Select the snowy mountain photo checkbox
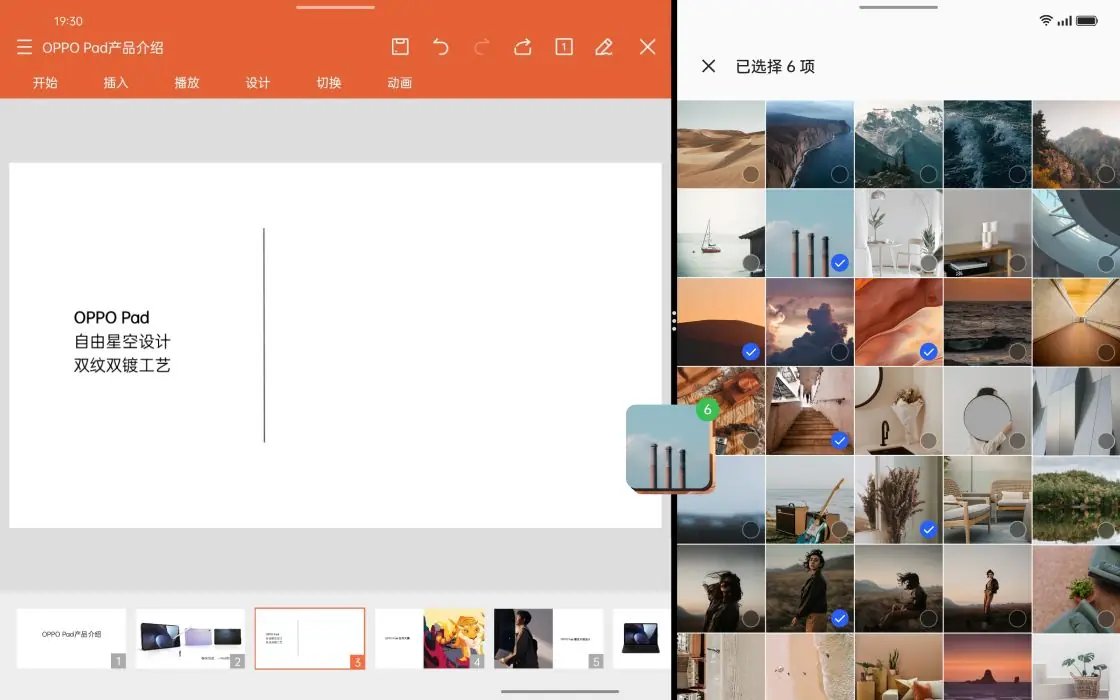Viewport: 1120px width, 700px height. coord(929,174)
